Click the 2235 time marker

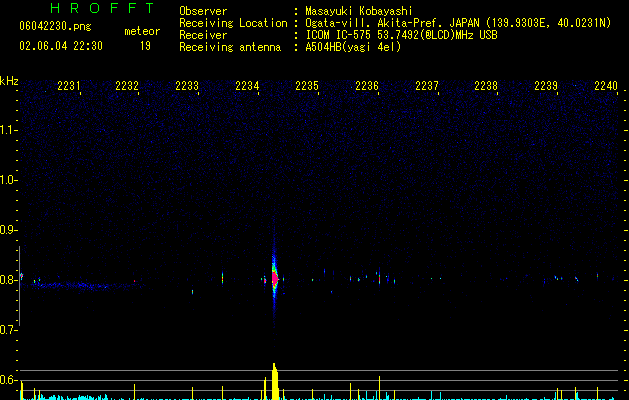(x=307, y=86)
